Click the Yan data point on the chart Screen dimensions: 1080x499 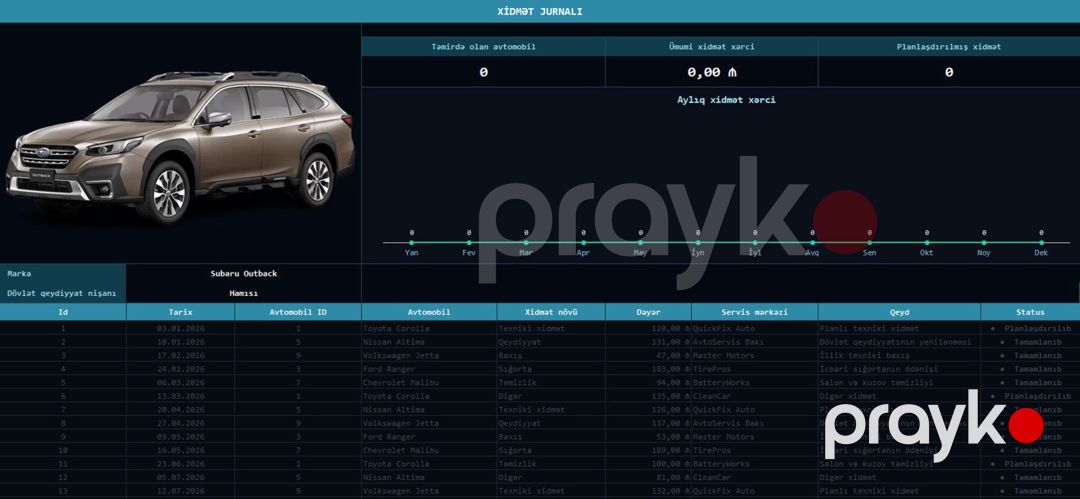click(411, 243)
